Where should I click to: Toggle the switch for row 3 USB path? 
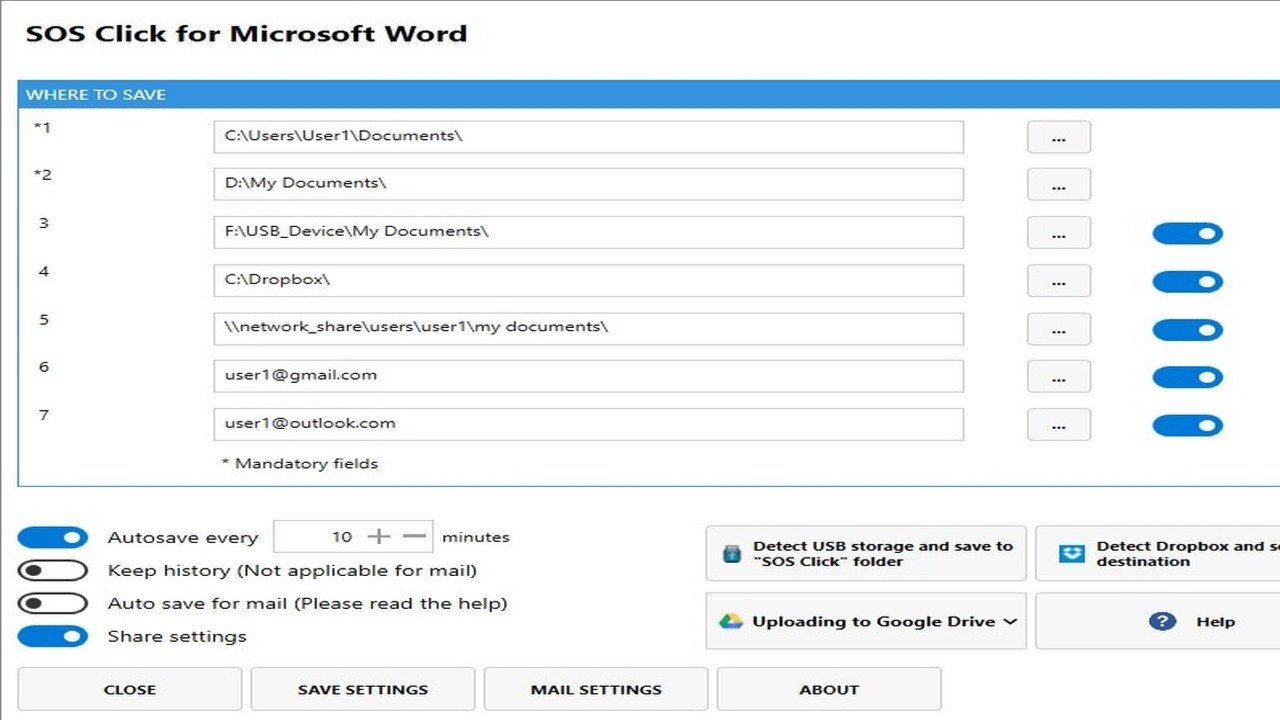(1188, 234)
